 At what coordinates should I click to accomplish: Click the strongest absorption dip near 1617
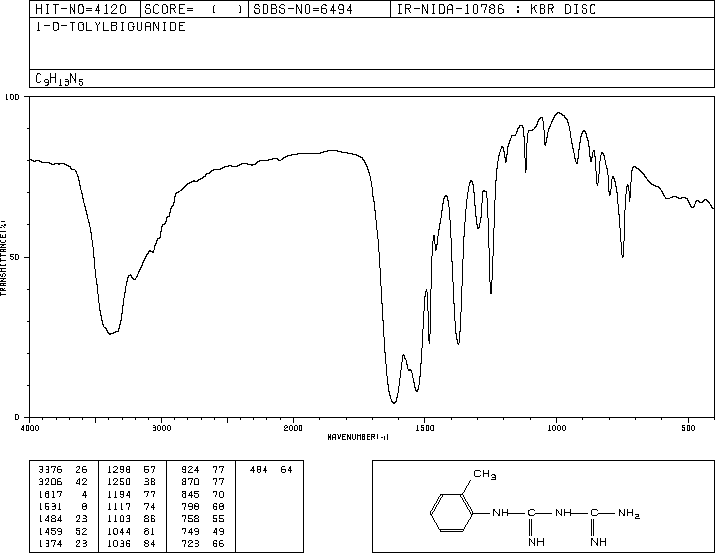coord(394,402)
